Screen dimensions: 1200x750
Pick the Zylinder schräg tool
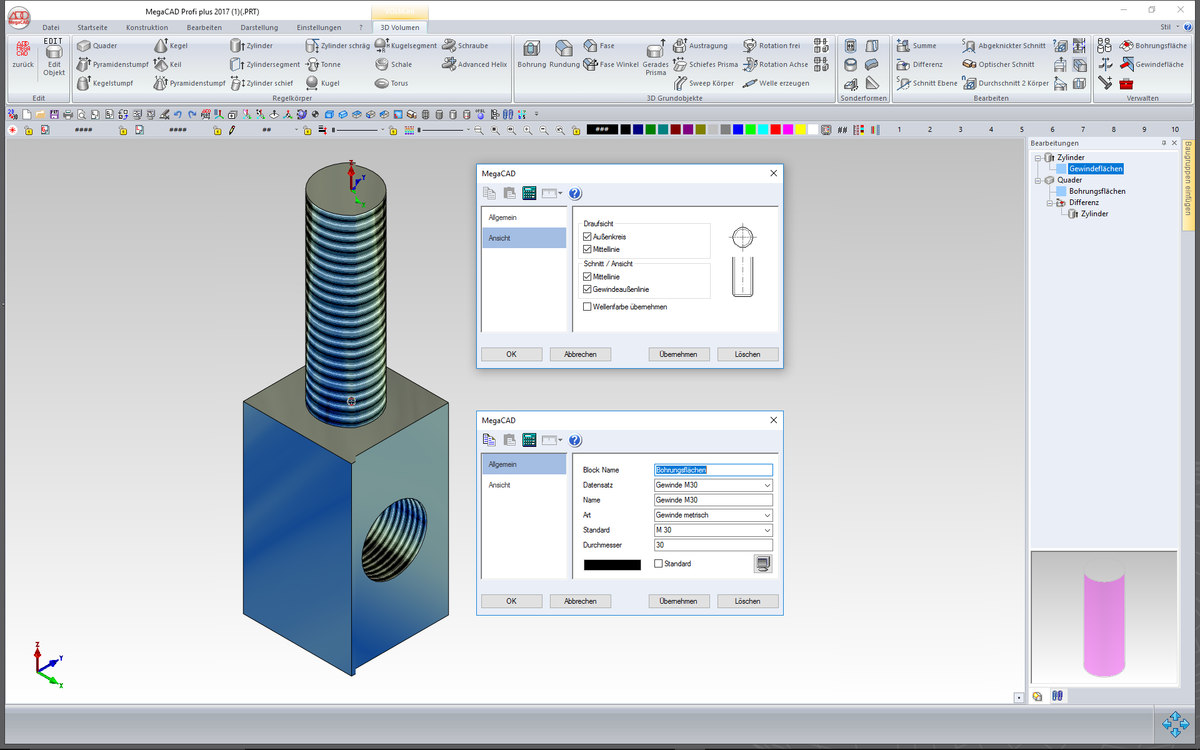click(337, 46)
